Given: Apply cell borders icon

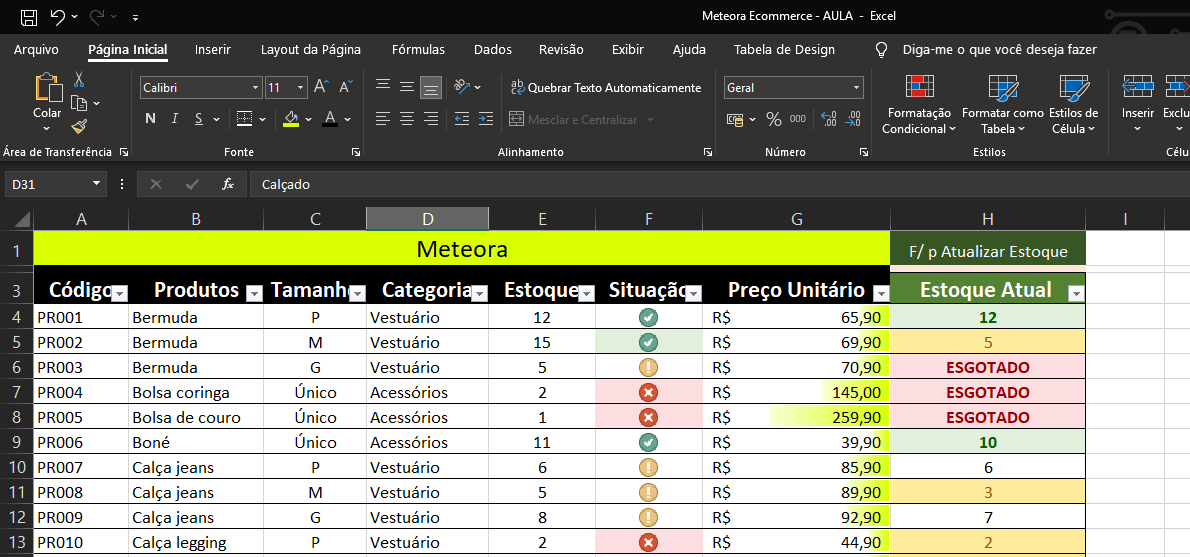Looking at the screenshot, I should (244, 118).
